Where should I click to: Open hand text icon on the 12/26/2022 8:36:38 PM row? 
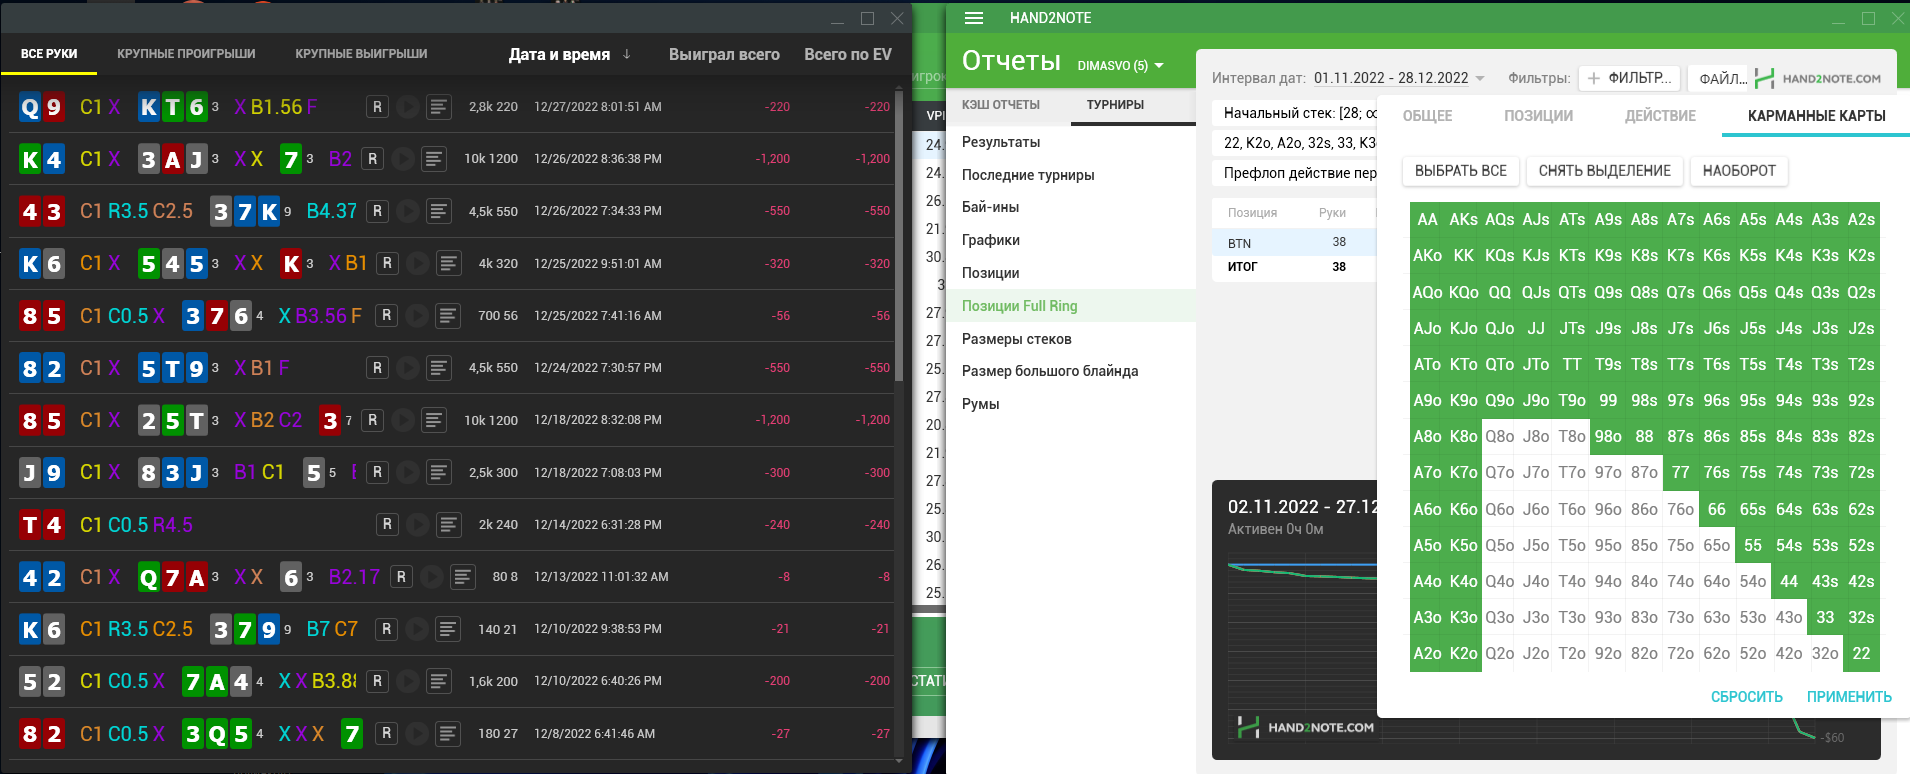point(434,159)
